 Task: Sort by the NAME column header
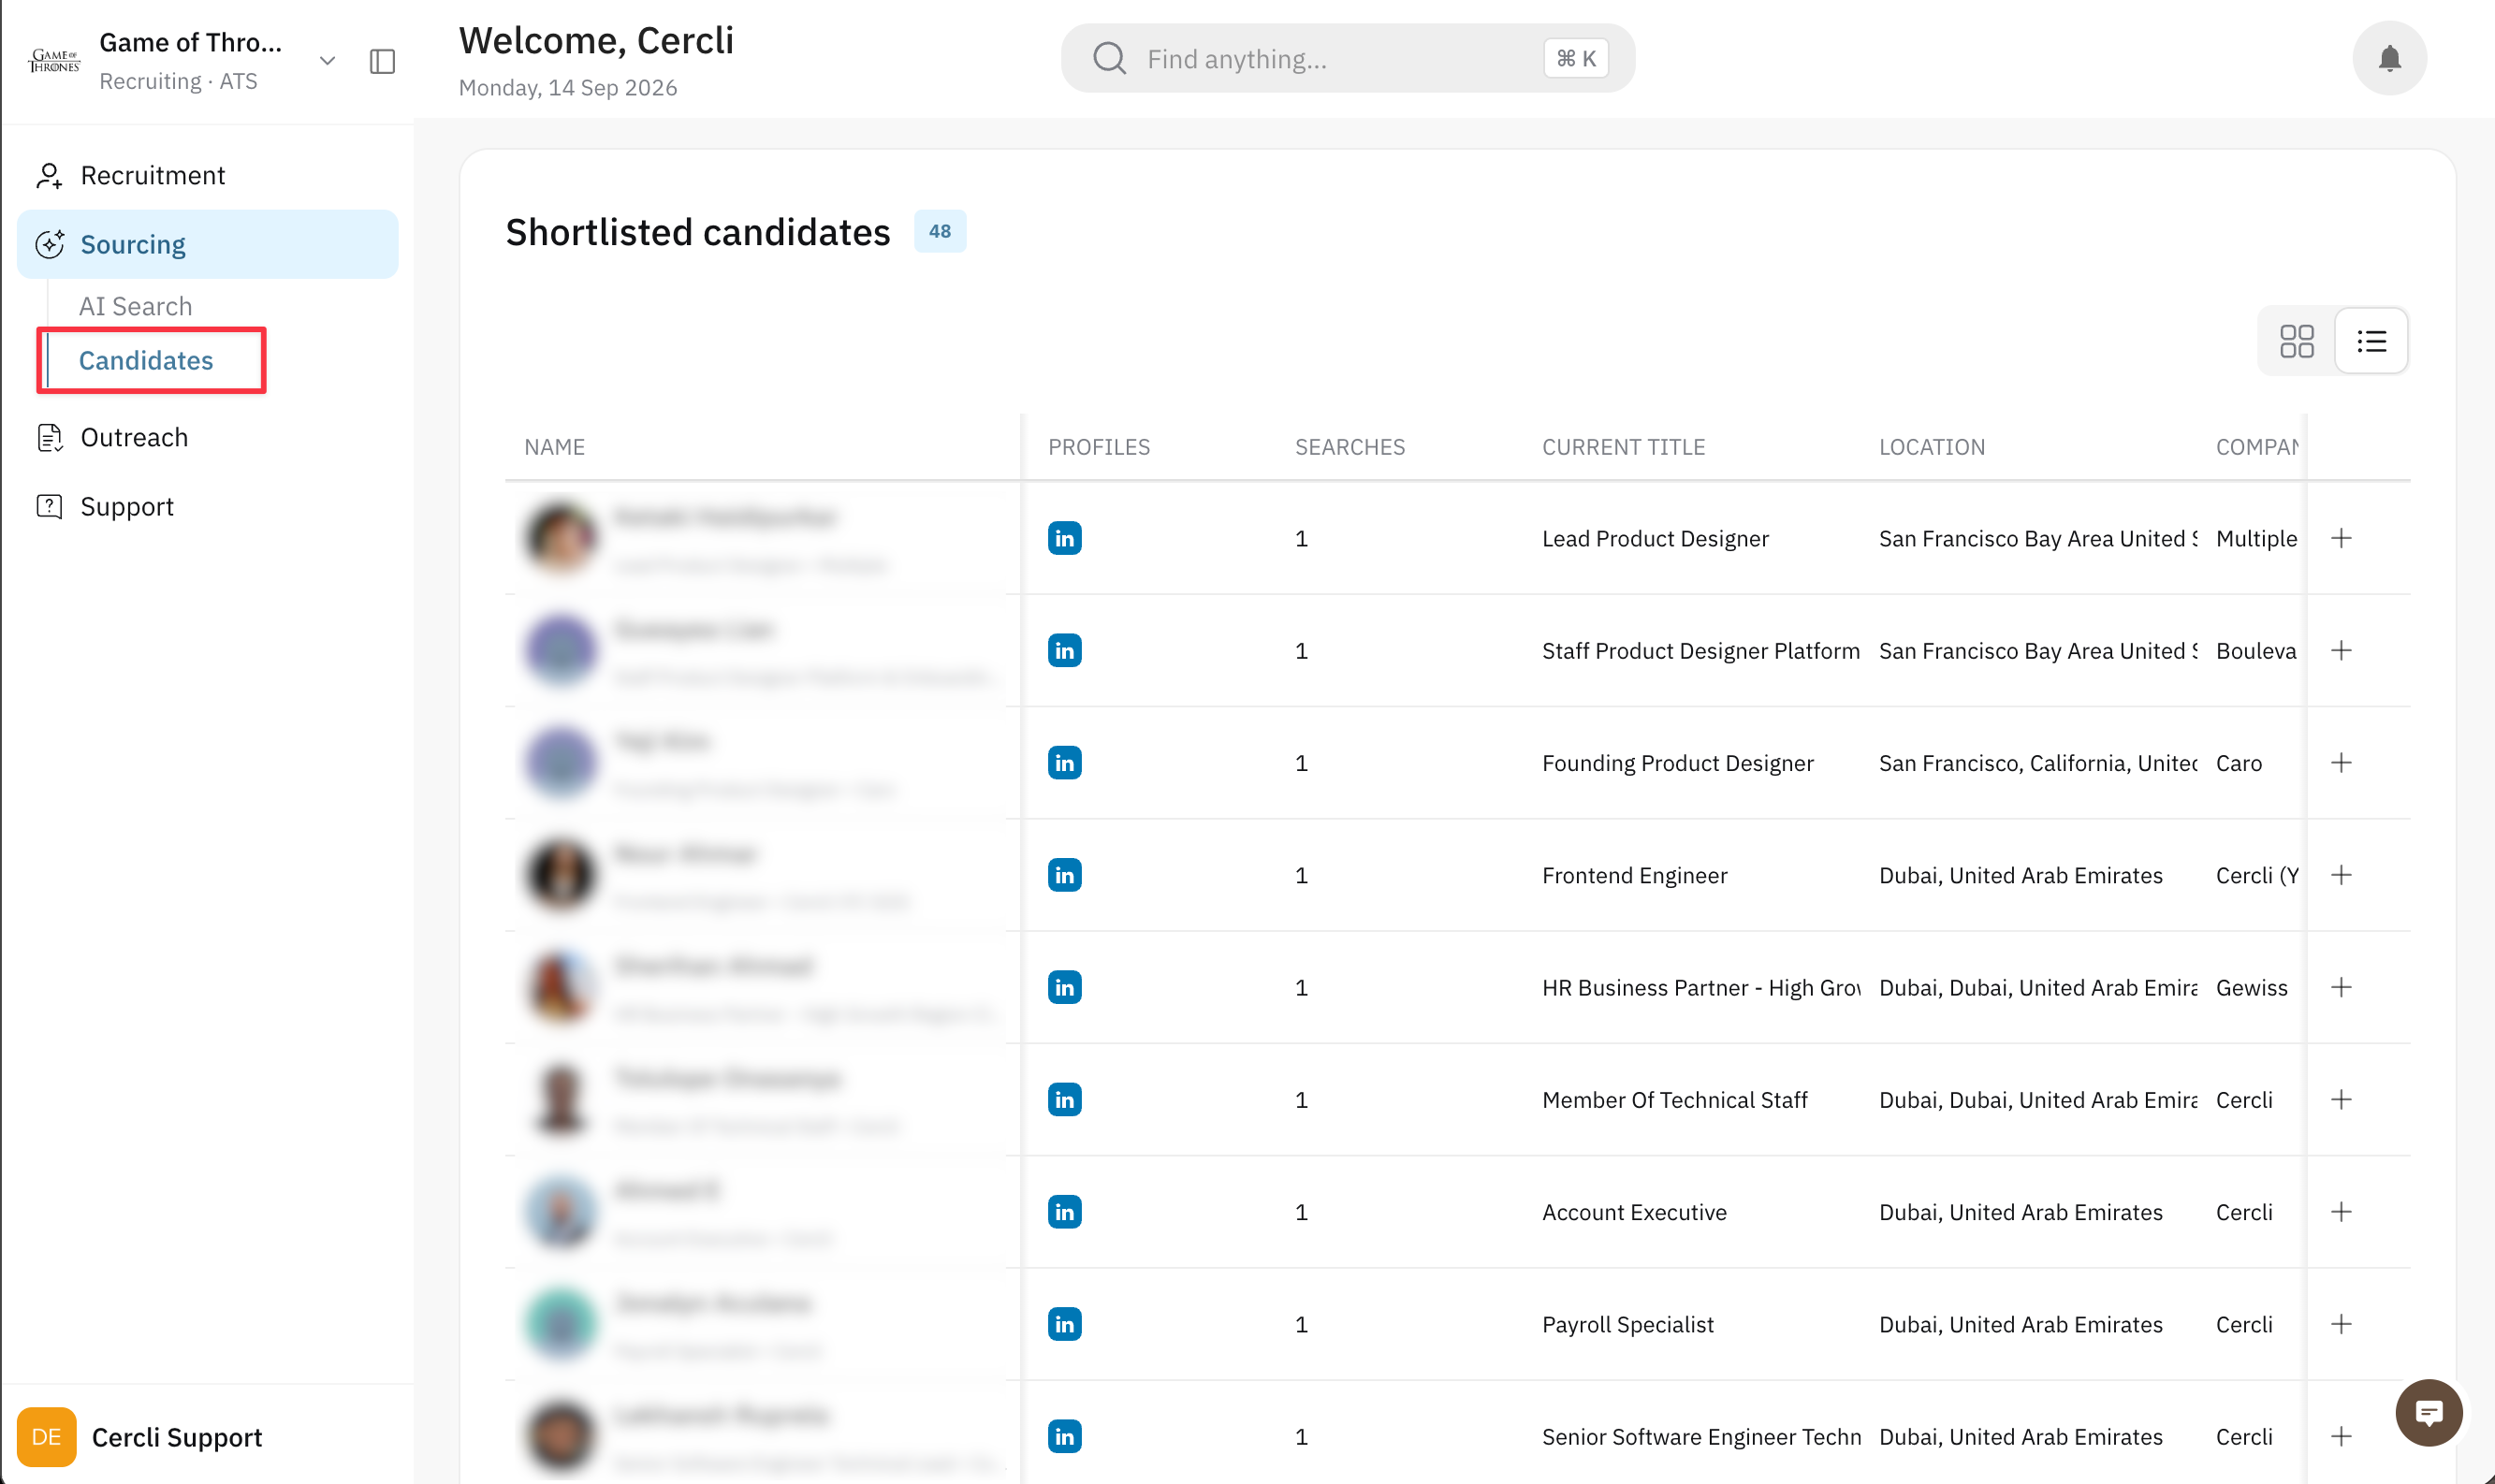[x=554, y=447]
